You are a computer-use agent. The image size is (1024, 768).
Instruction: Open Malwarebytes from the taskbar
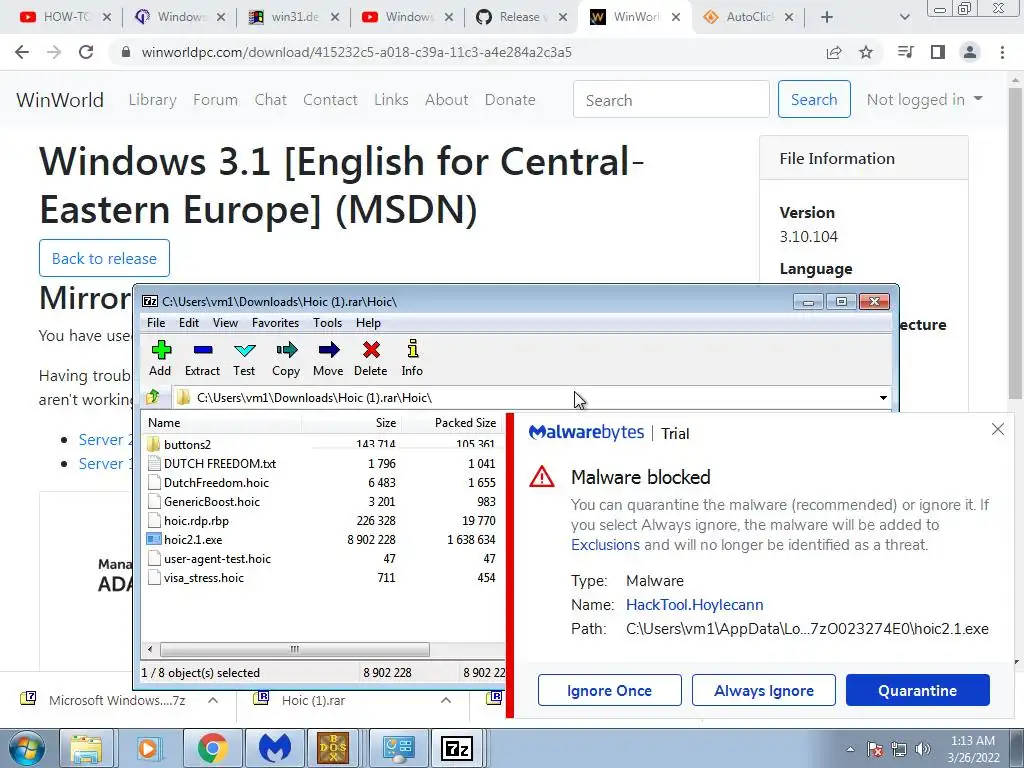(274, 748)
